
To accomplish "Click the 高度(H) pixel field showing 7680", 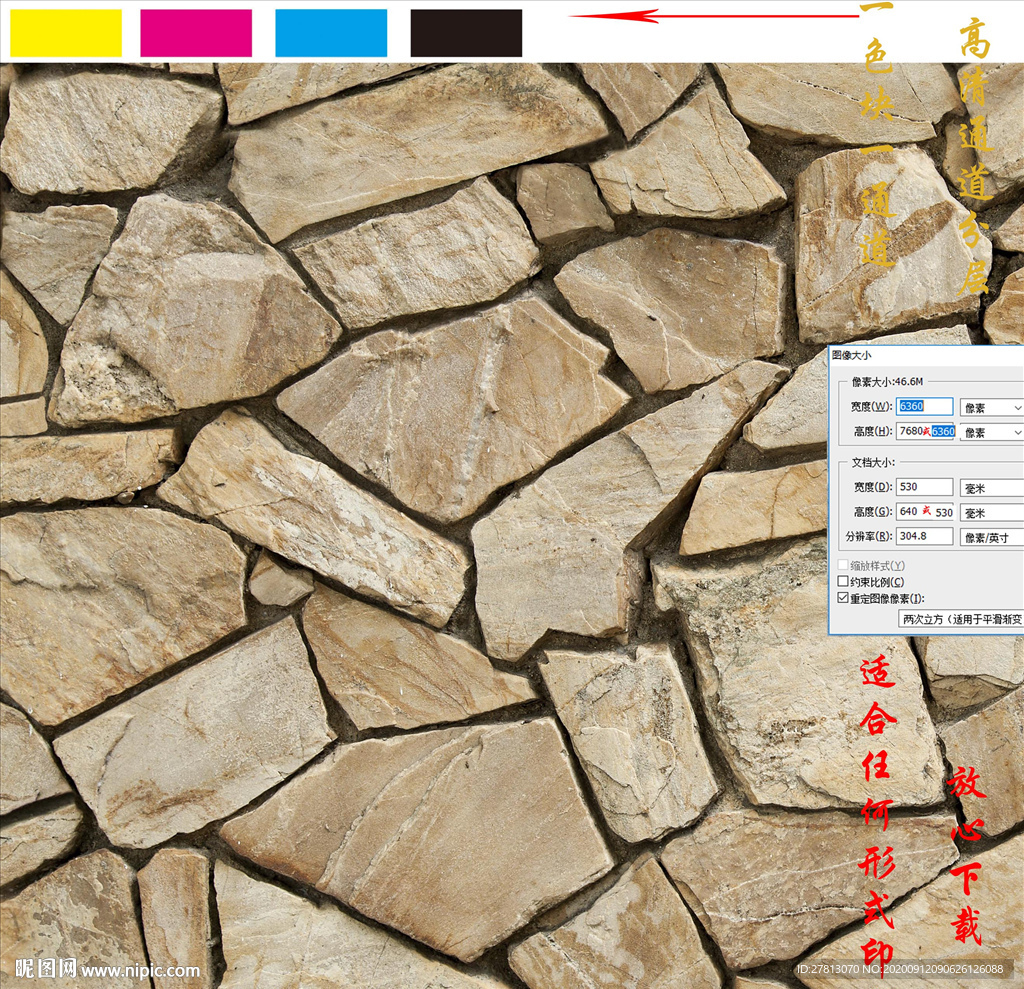I will (x=924, y=431).
